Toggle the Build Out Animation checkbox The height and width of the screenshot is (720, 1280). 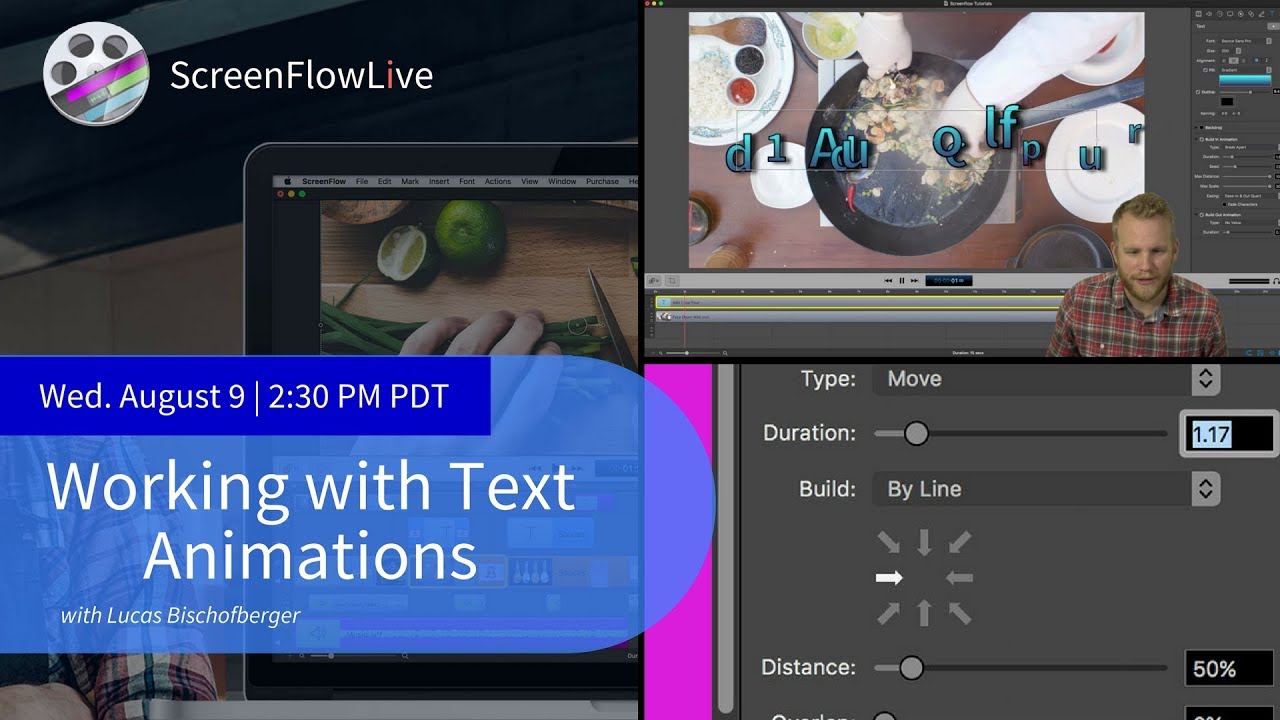[x=1201, y=215]
